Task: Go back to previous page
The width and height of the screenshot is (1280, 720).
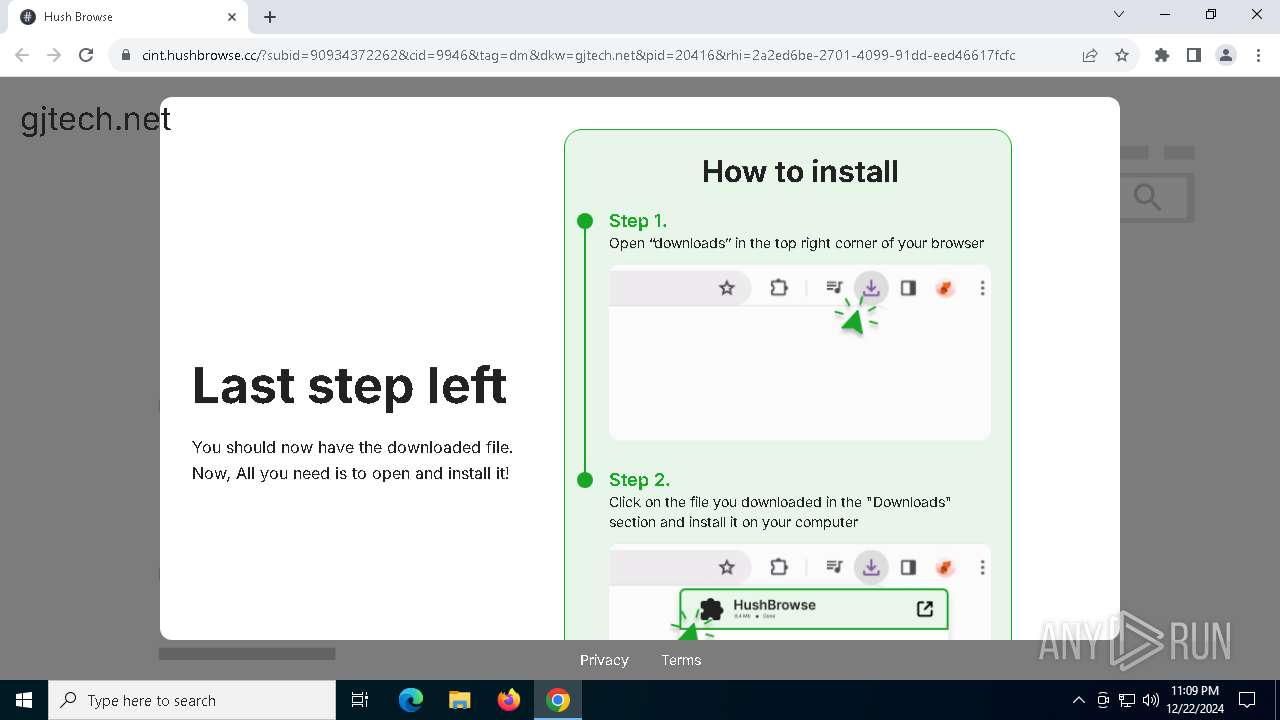Action: click(22, 55)
